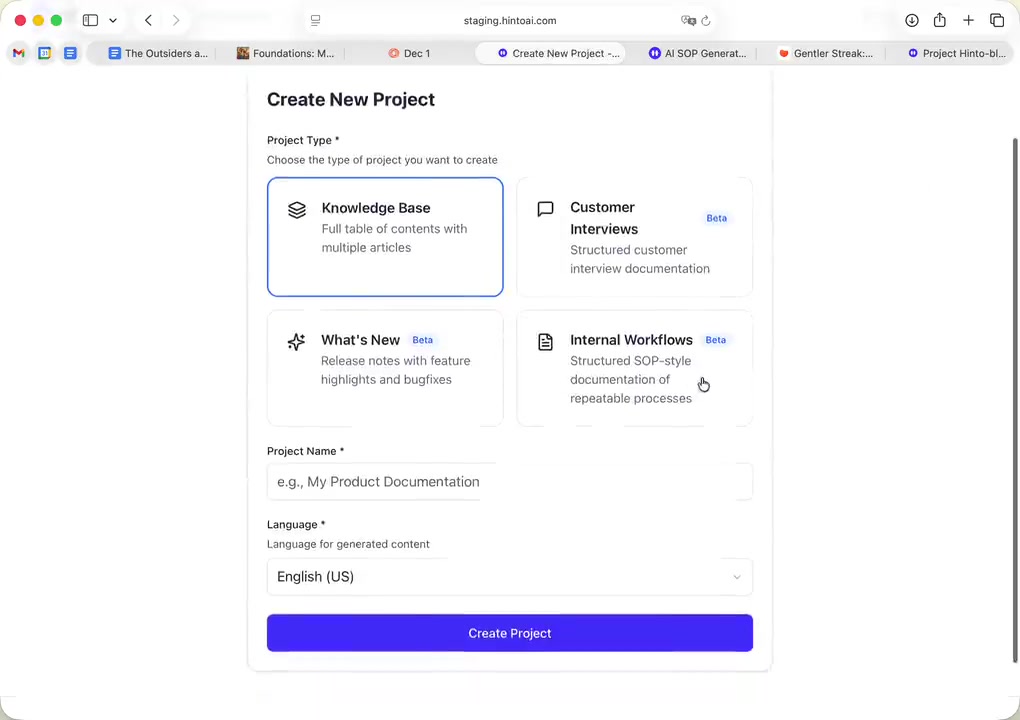
Task: Open a new tab with plus icon
Action: click(968, 20)
